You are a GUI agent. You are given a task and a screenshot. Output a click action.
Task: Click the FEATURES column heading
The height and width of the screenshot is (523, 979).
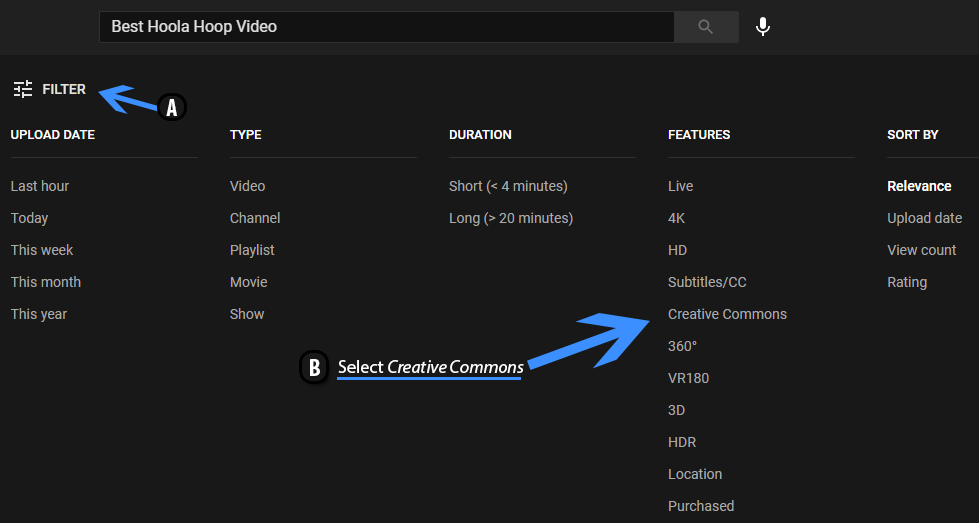[699, 135]
